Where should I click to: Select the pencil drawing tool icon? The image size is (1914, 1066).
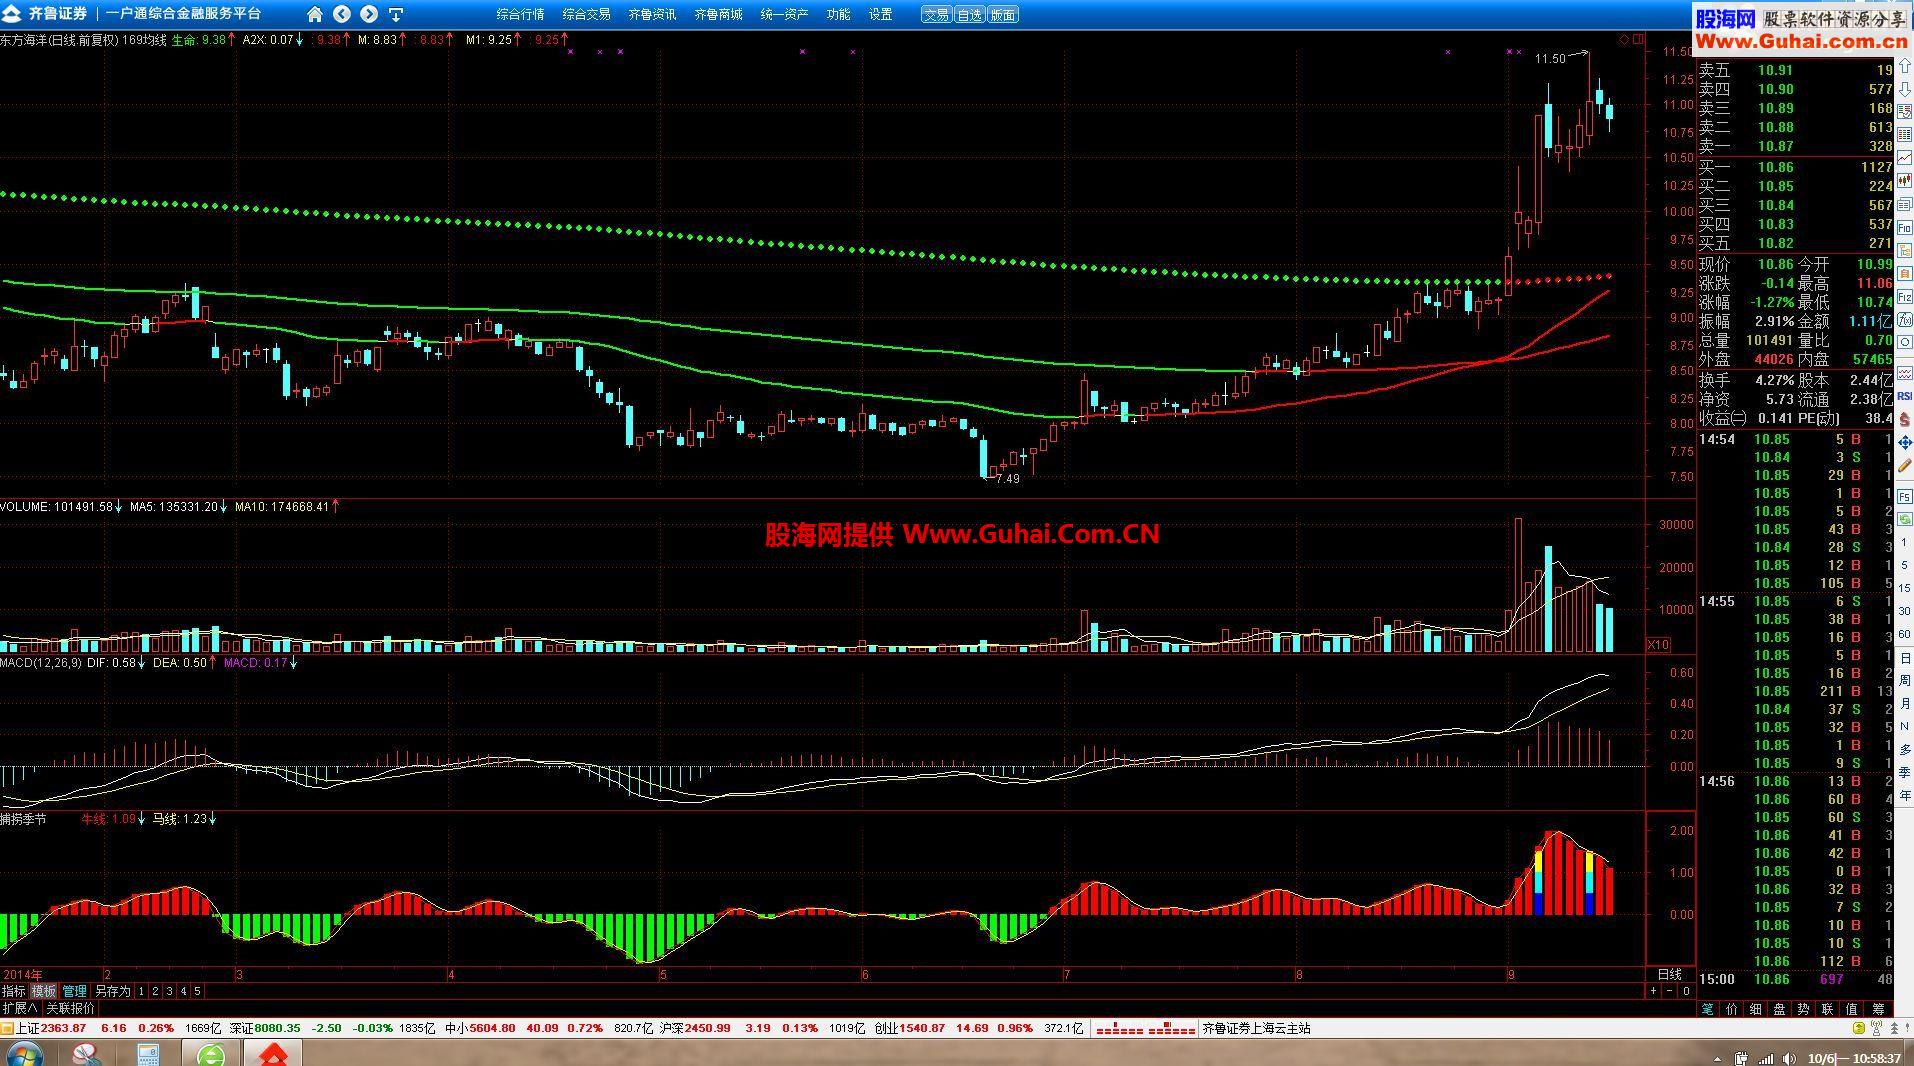1904,466
